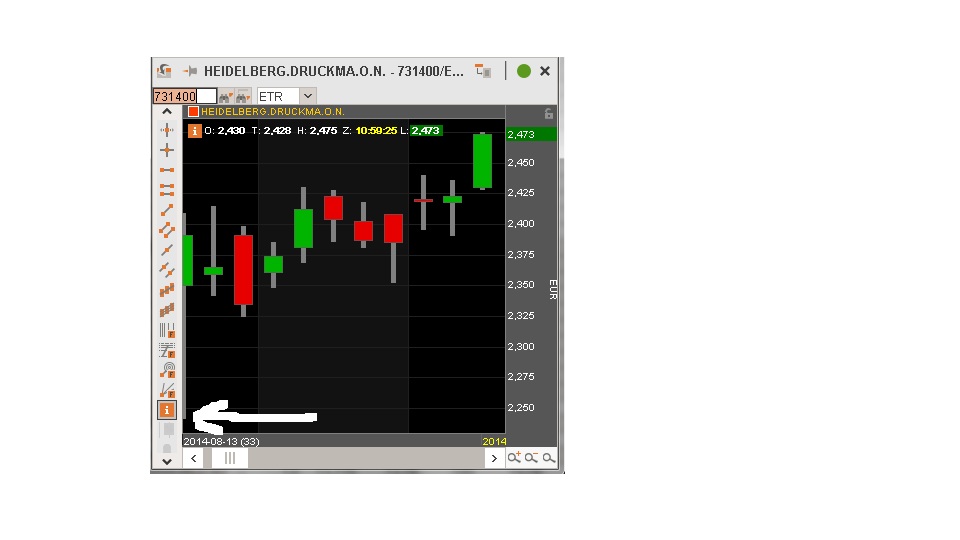Select Fibonacci retracement tool
The width and height of the screenshot is (960, 540).
(167, 350)
